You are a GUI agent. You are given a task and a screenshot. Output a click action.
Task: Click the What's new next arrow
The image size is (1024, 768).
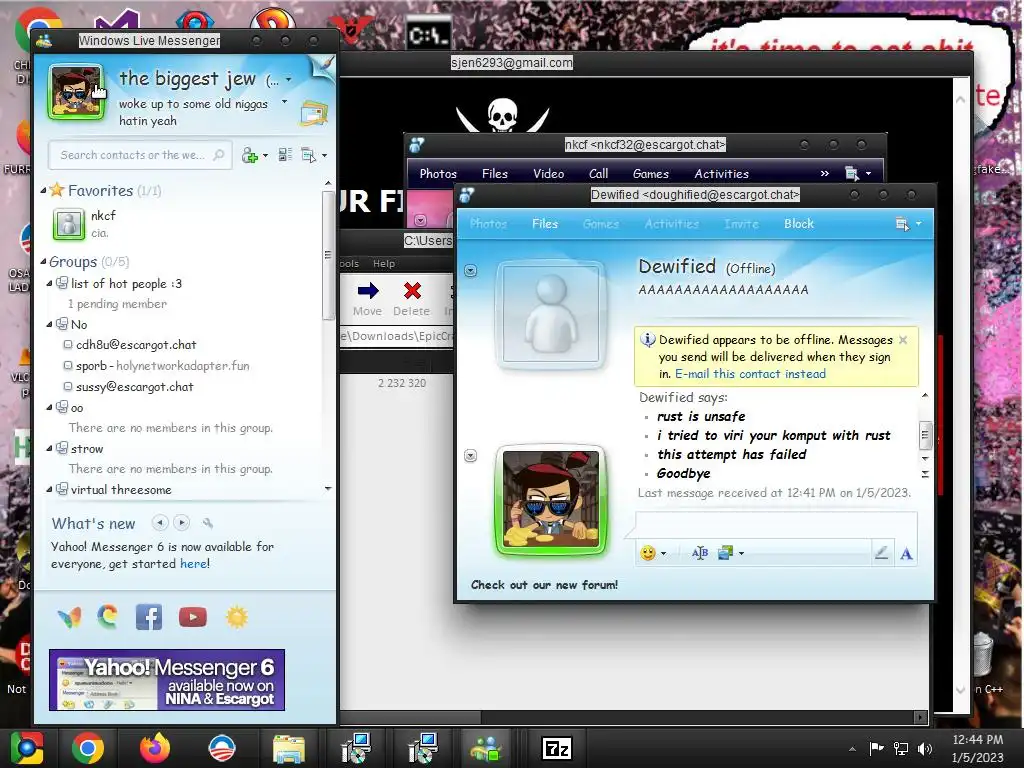point(182,522)
